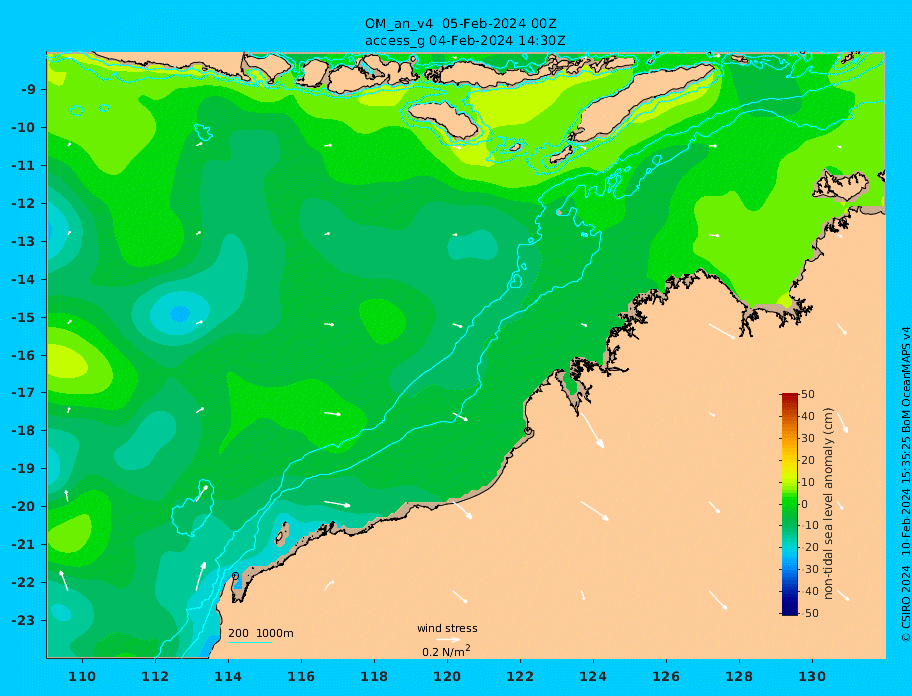This screenshot has height=696, width=912.
Task: Click the latitude axis label -17
Action: pos(25,393)
